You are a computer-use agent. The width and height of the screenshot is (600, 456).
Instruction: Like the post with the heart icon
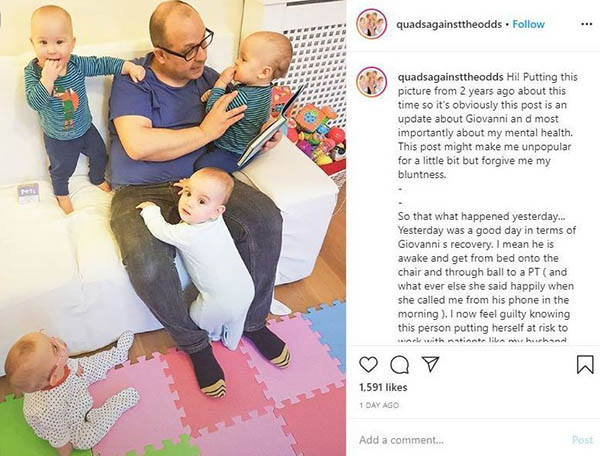tap(368, 365)
